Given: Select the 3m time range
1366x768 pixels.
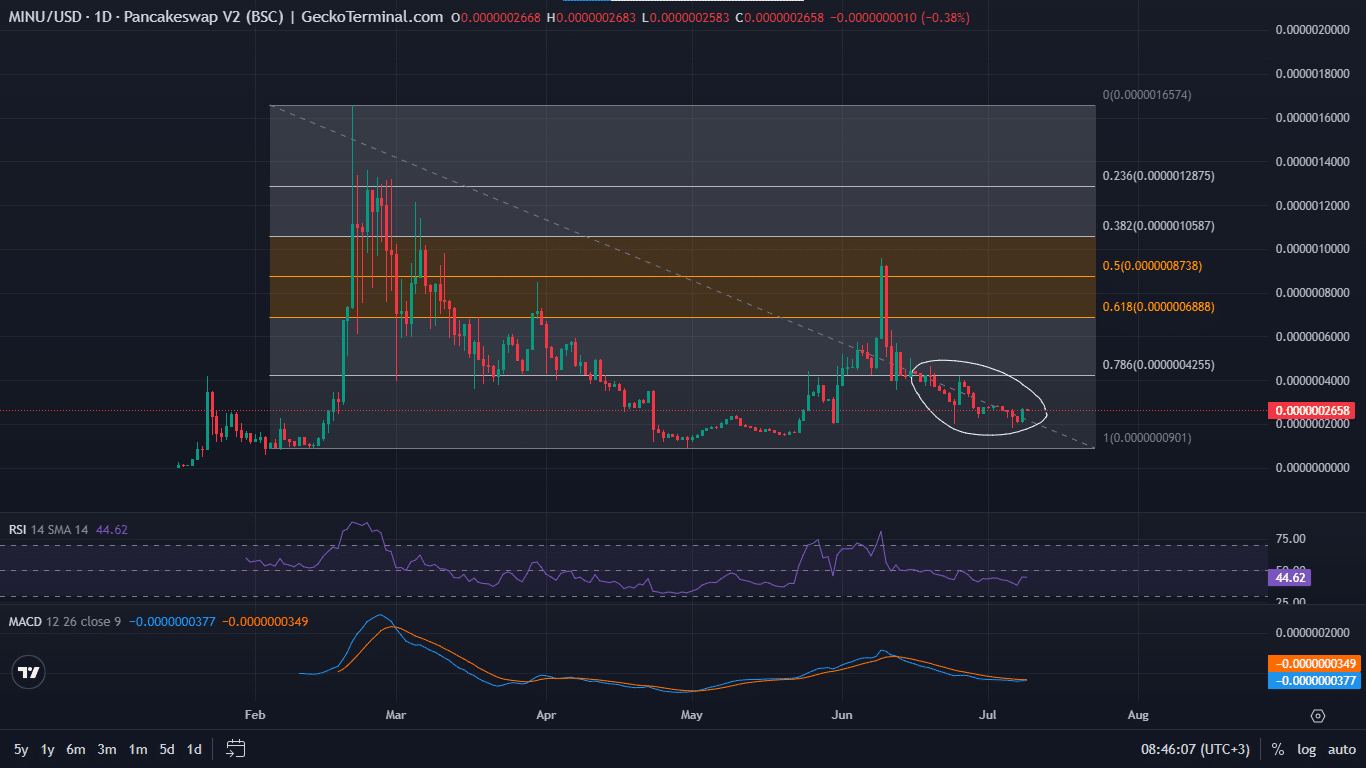Looking at the screenshot, I should click(107, 749).
